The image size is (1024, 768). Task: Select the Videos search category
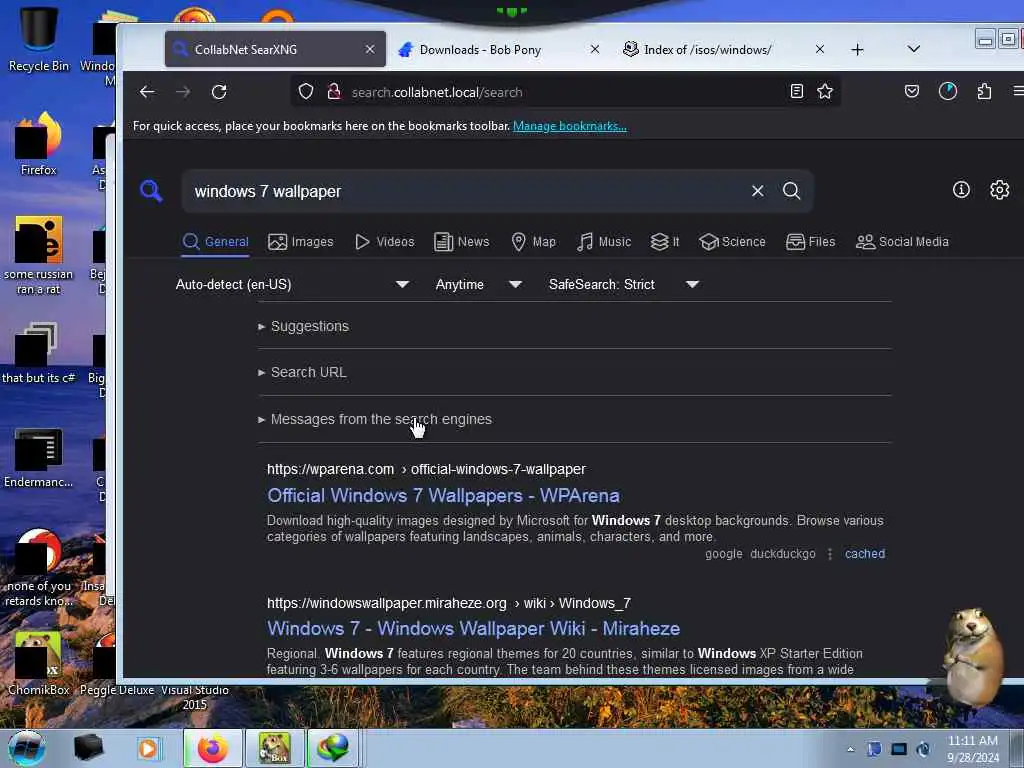pyautogui.click(x=385, y=242)
